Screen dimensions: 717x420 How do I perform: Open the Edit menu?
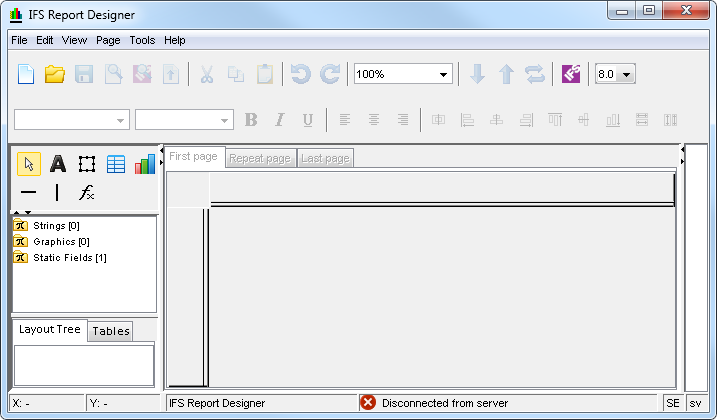point(45,40)
